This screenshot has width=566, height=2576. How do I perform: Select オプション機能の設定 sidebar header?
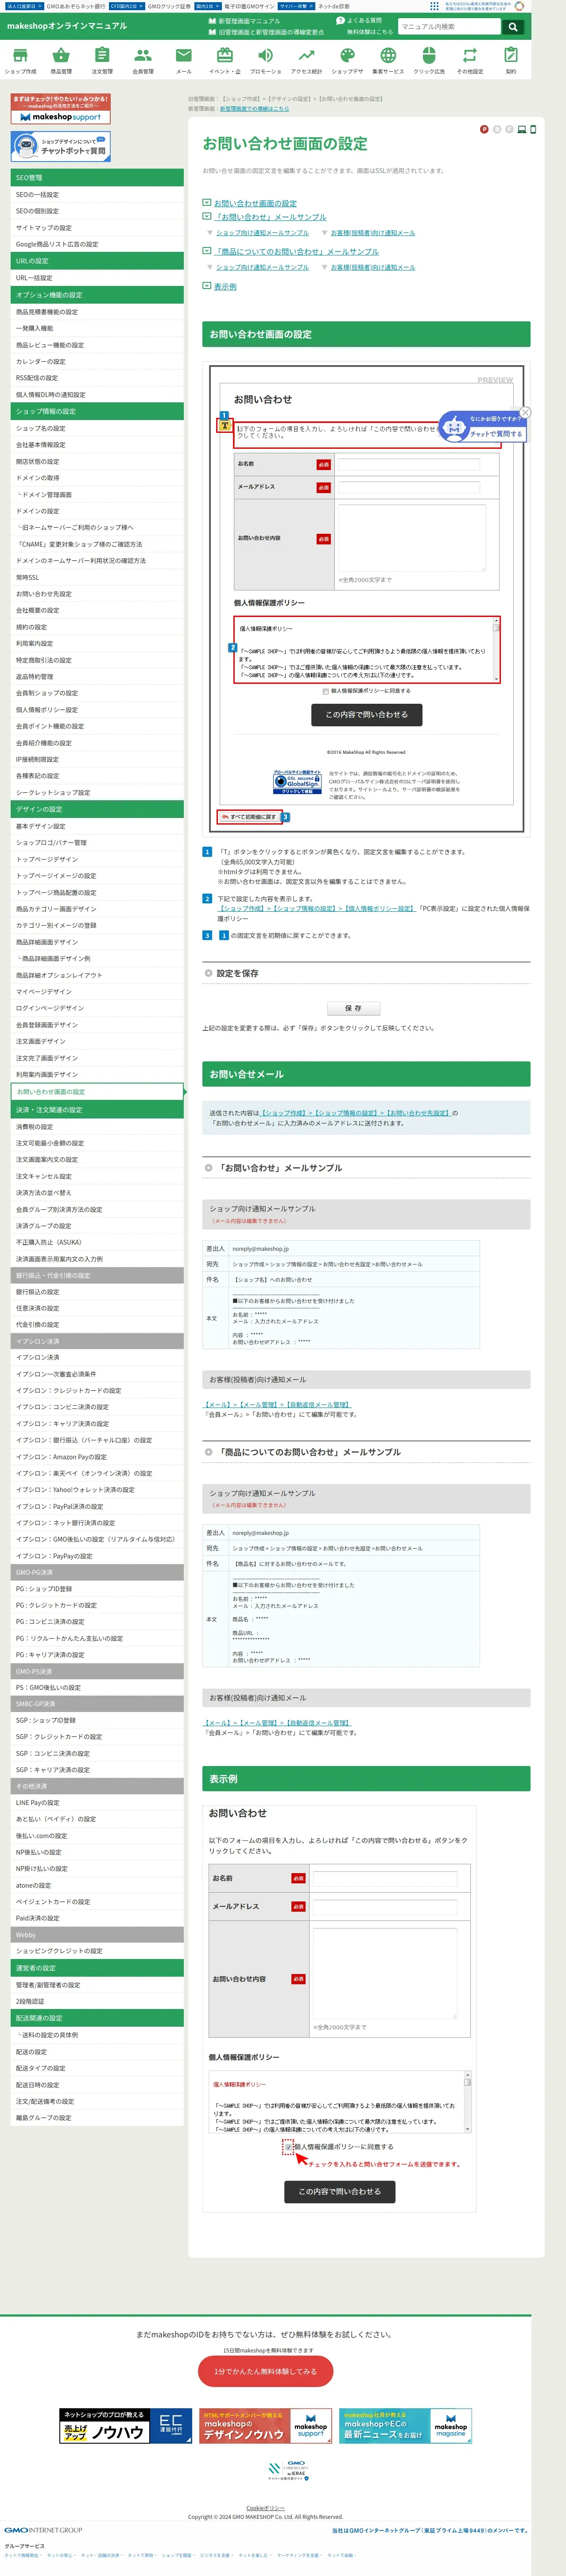point(97,295)
